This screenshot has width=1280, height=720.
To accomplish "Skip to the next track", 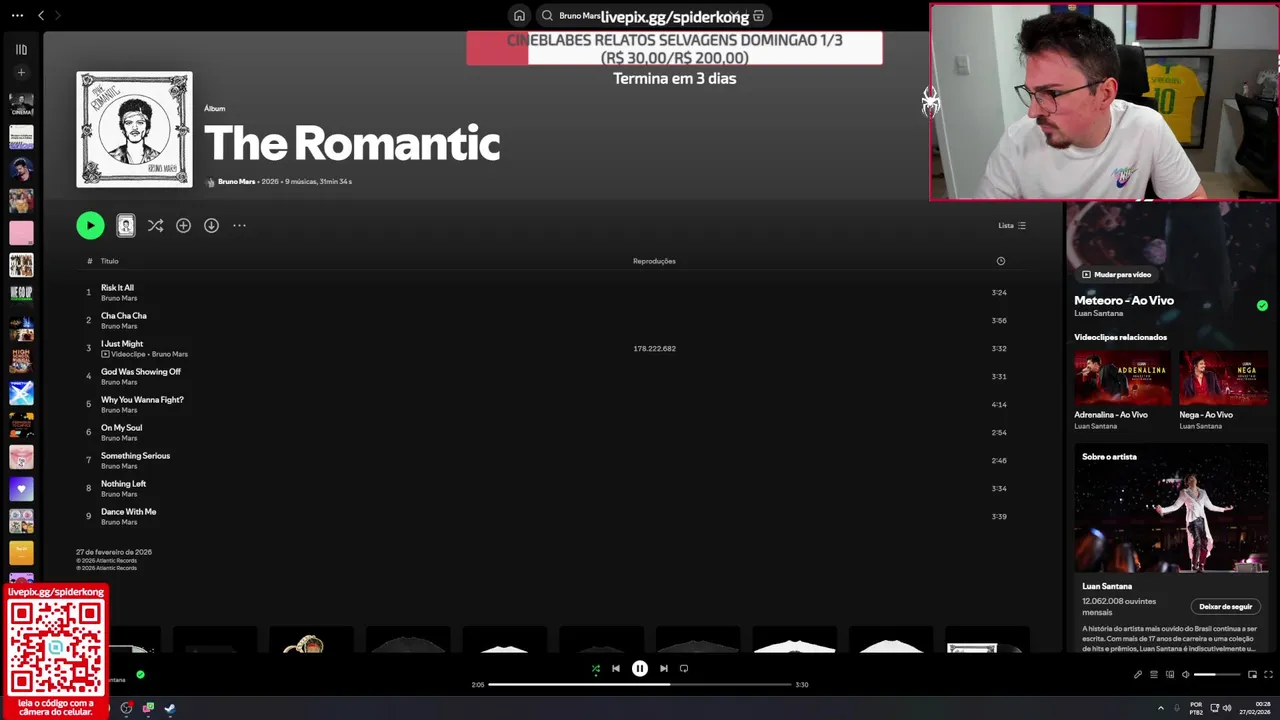I will click(664, 668).
